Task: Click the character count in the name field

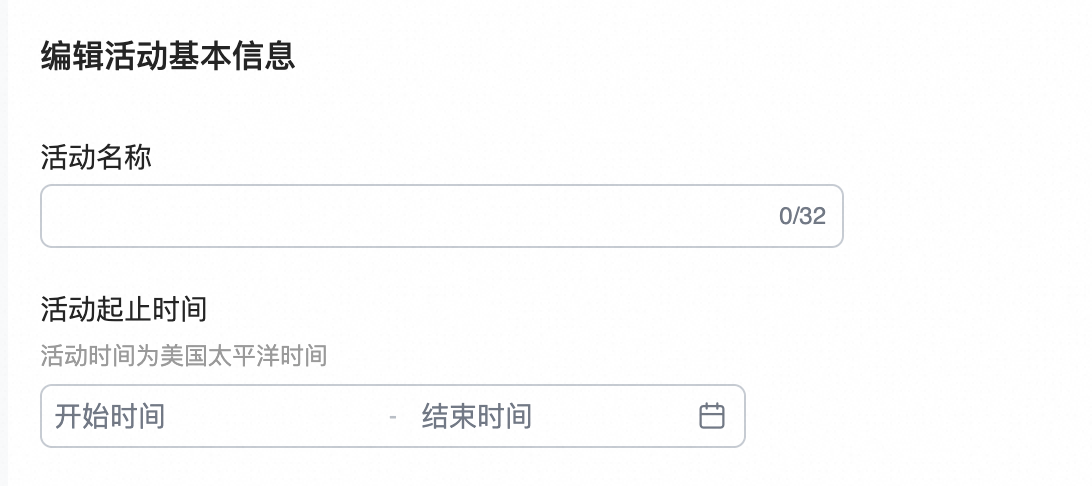Action: tap(802, 216)
